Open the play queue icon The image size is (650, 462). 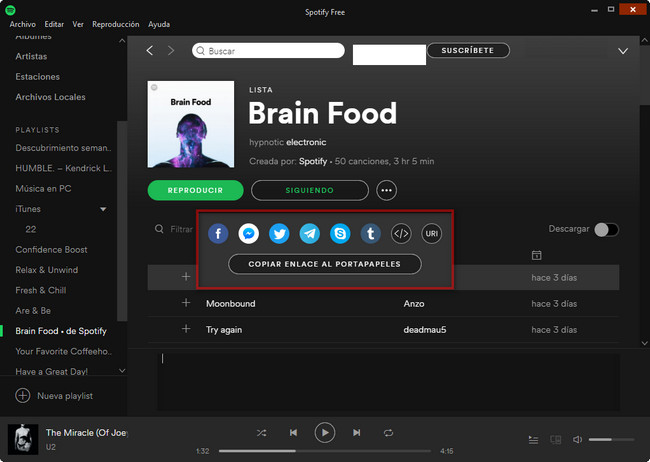click(x=534, y=440)
